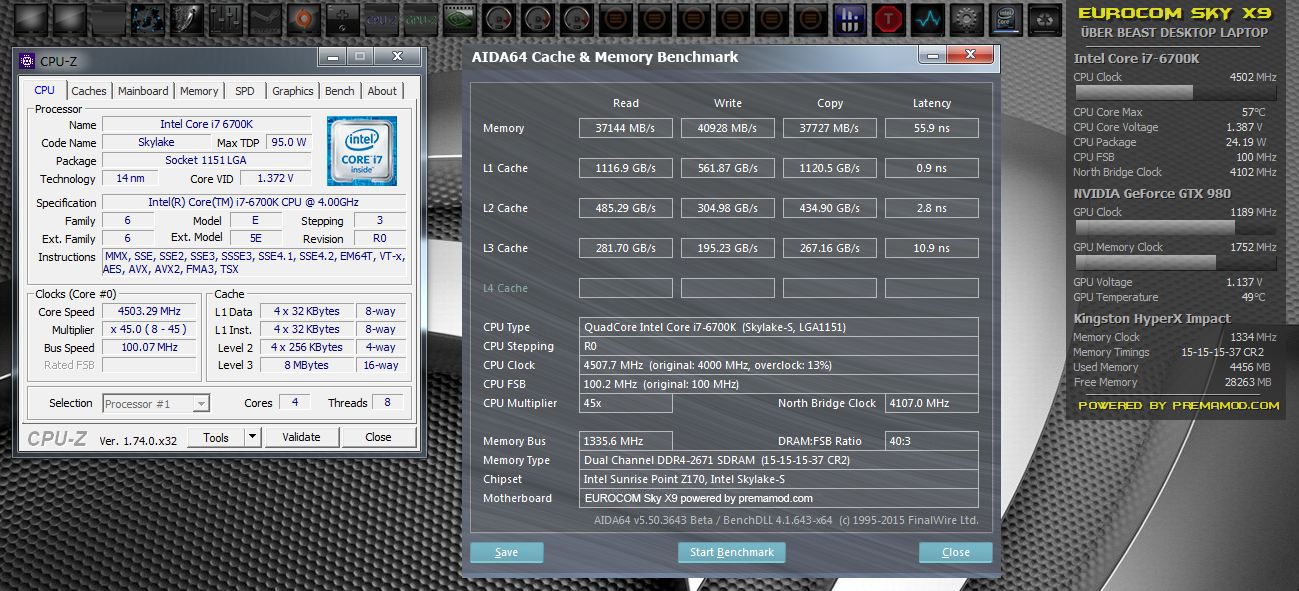Open the CPU-Z dock icon
1299x591 pixels.
click(x=381, y=18)
